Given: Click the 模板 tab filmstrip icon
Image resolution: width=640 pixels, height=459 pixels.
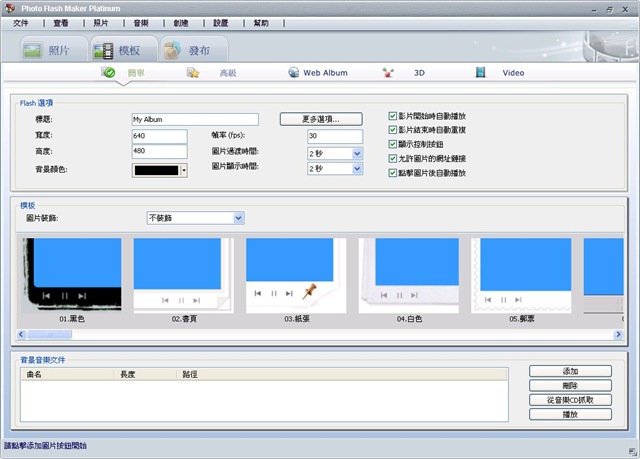Looking at the screenshot, I should coord(103,51).
